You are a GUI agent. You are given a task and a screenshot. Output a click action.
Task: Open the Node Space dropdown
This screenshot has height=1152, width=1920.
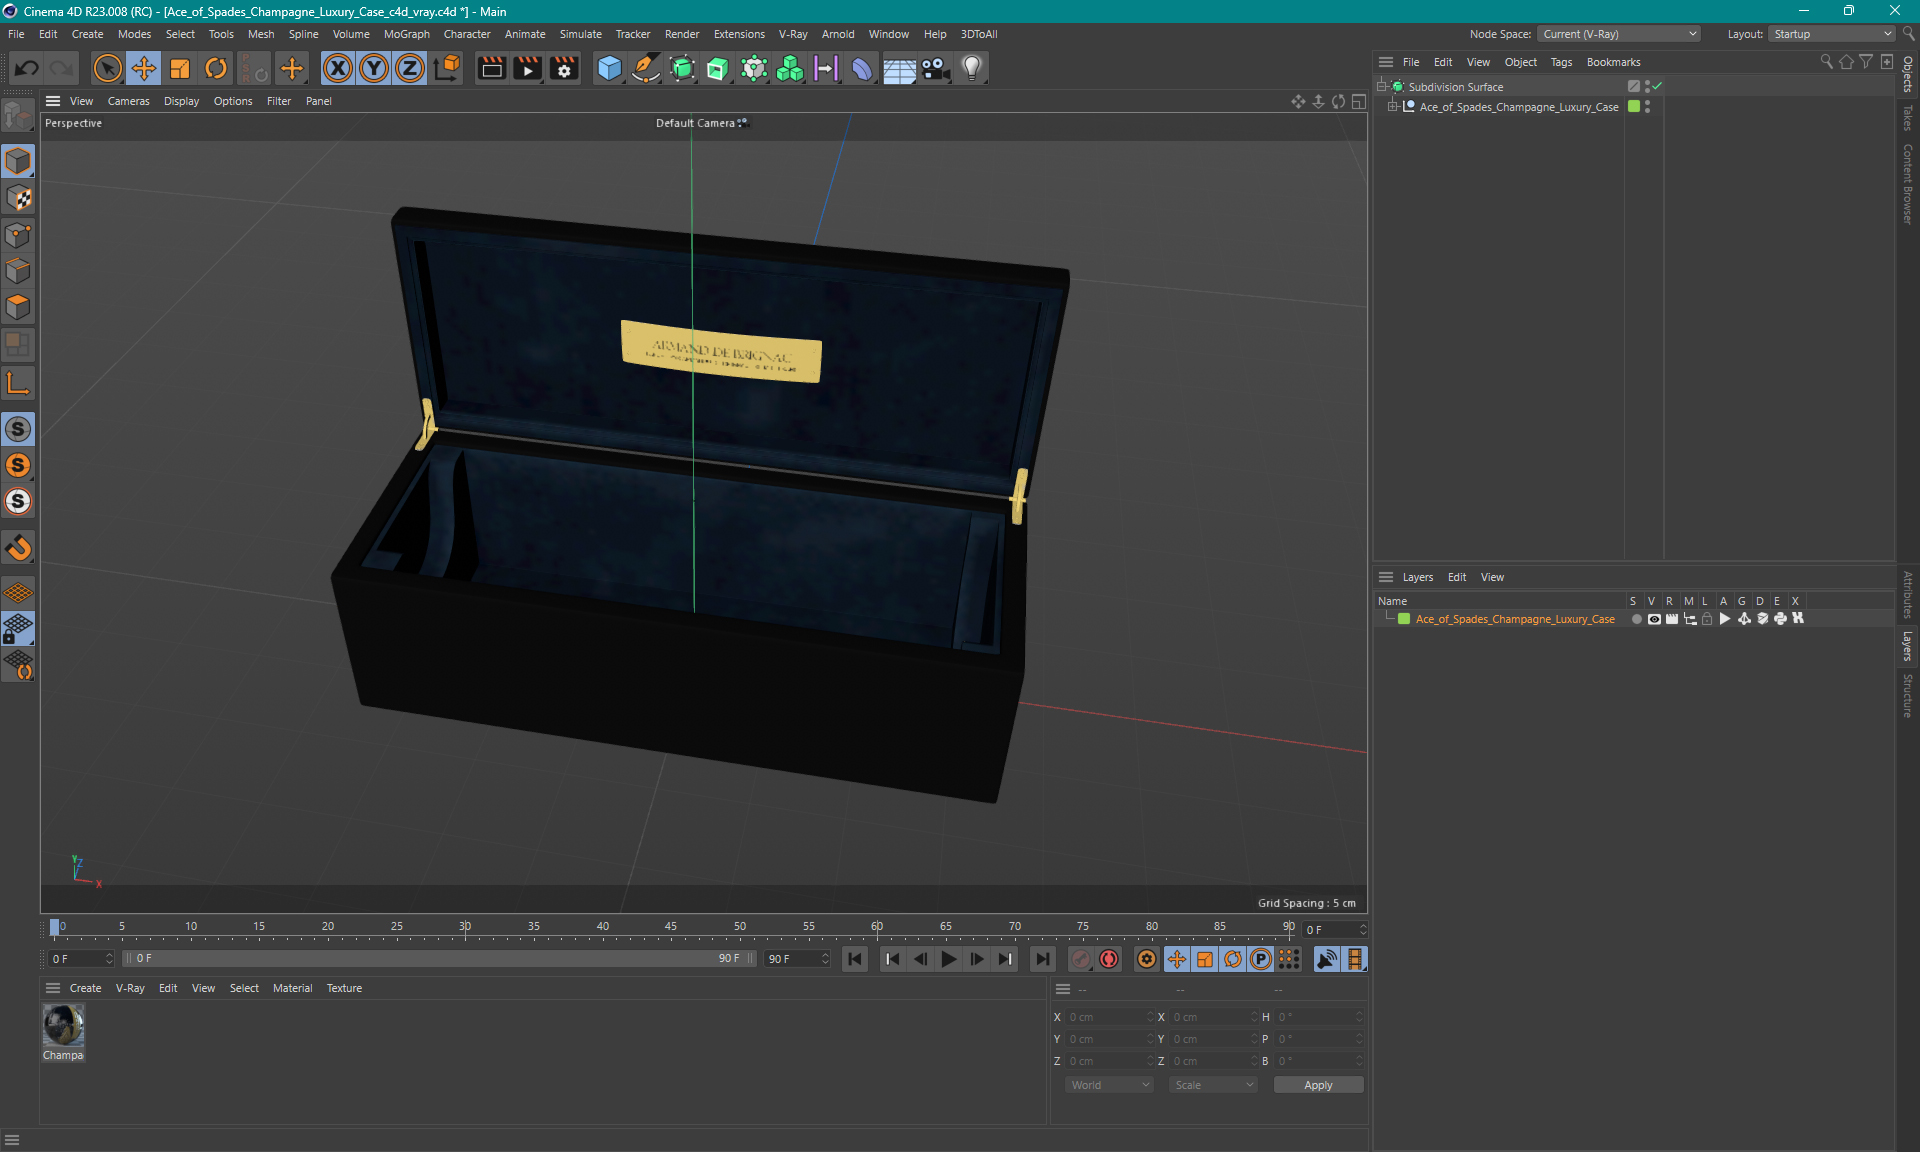pos(1618,34)
